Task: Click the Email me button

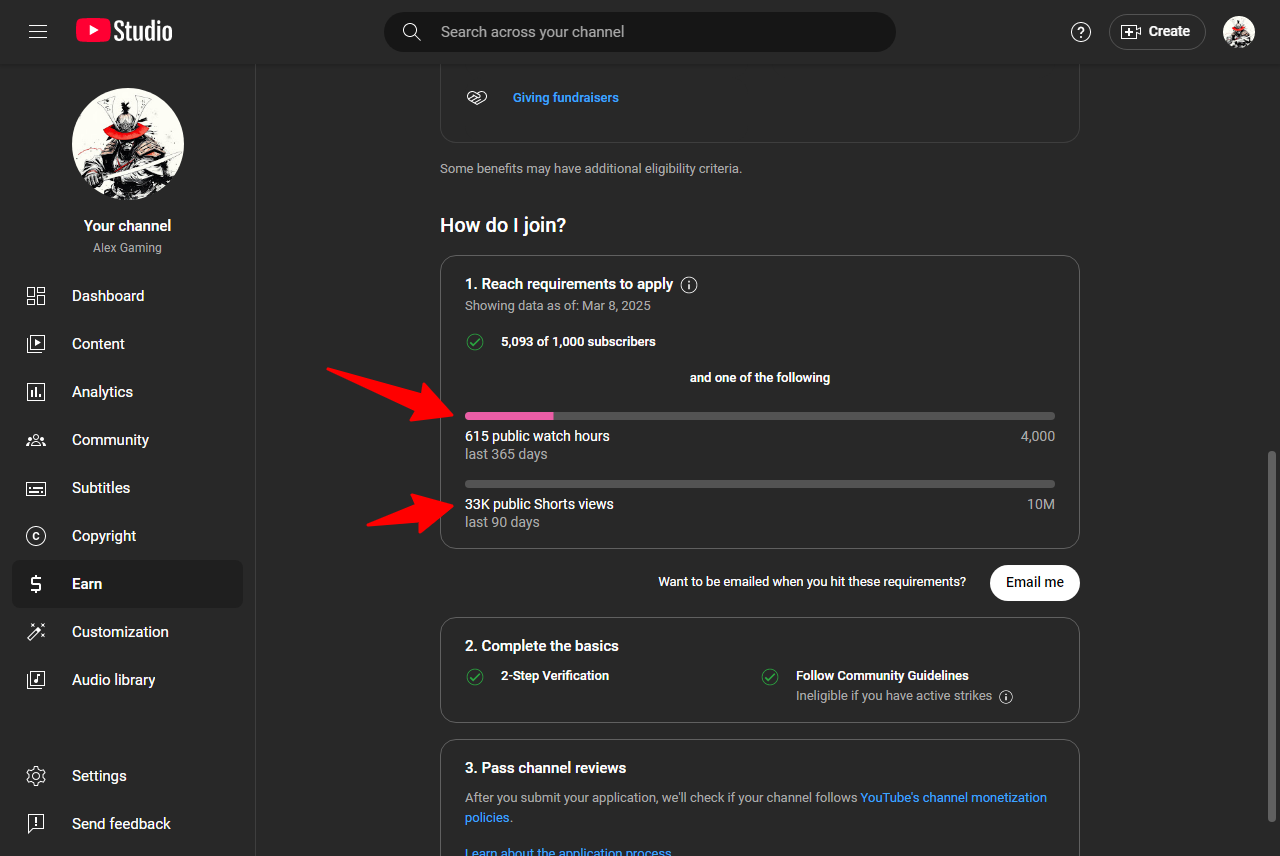Action: point(1035,583)
